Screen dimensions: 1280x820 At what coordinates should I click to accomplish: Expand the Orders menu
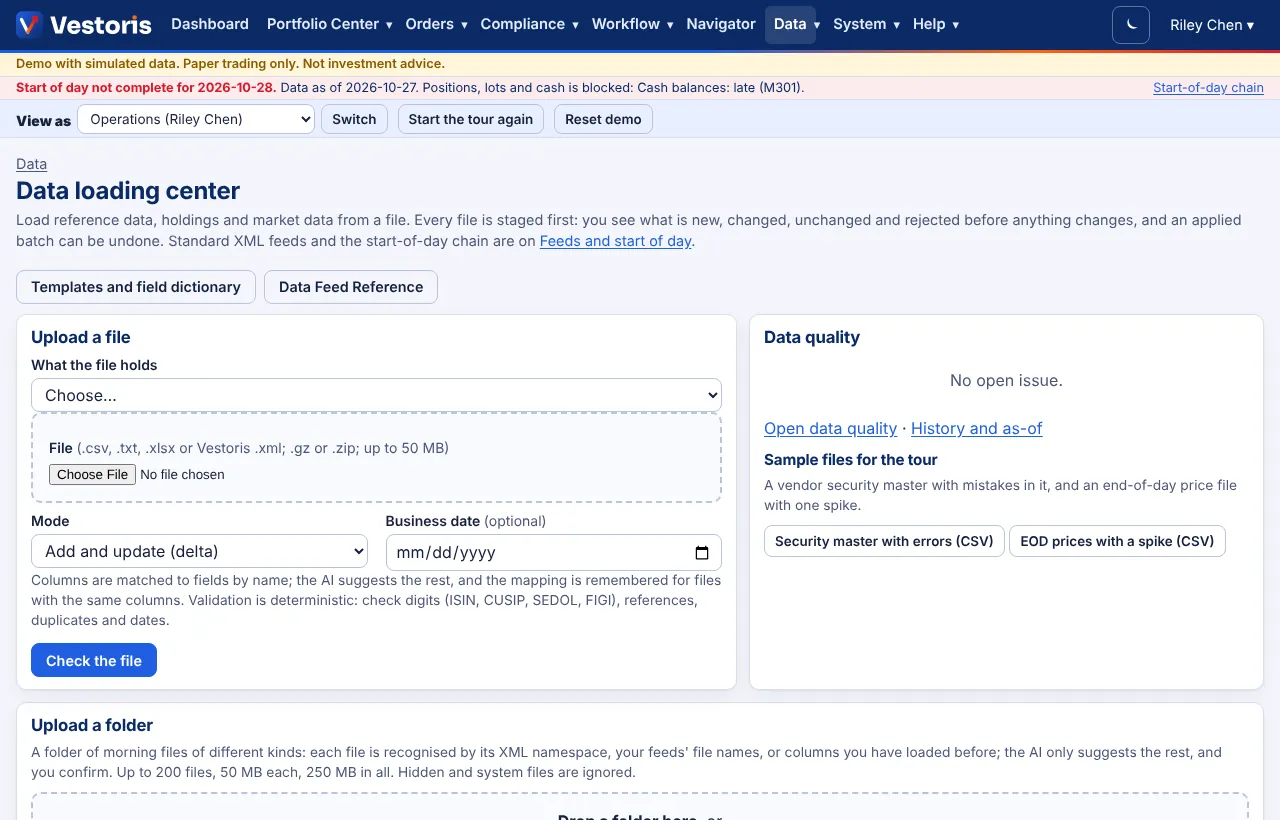click(436, 24)
